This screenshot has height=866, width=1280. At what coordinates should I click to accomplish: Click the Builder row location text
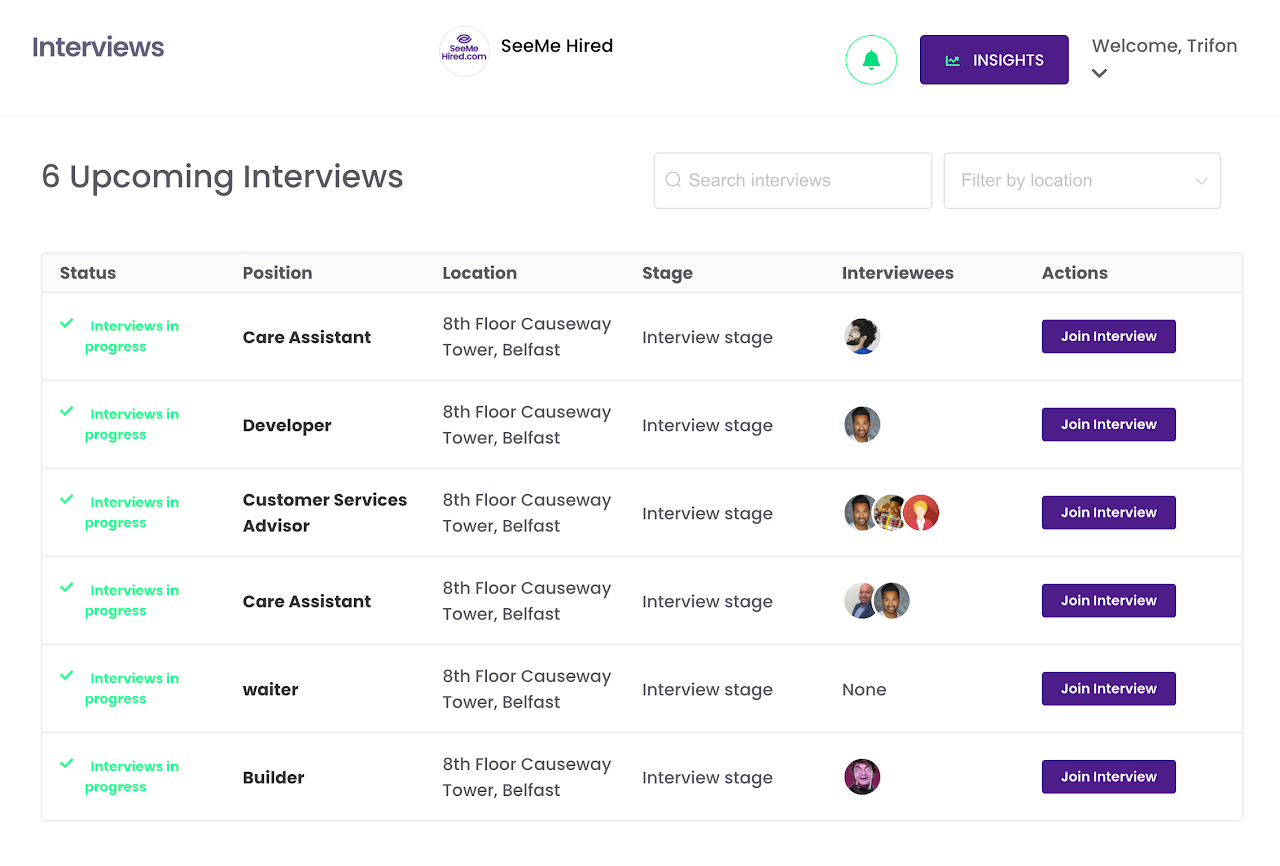click(527, 777)
